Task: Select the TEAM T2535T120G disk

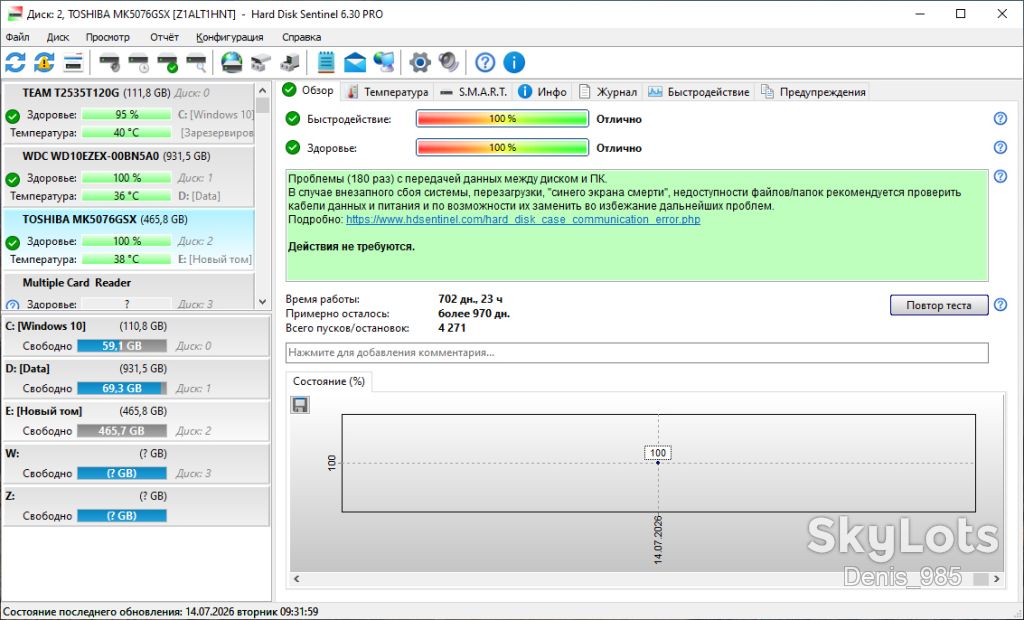Action: [x=129, y=112]
